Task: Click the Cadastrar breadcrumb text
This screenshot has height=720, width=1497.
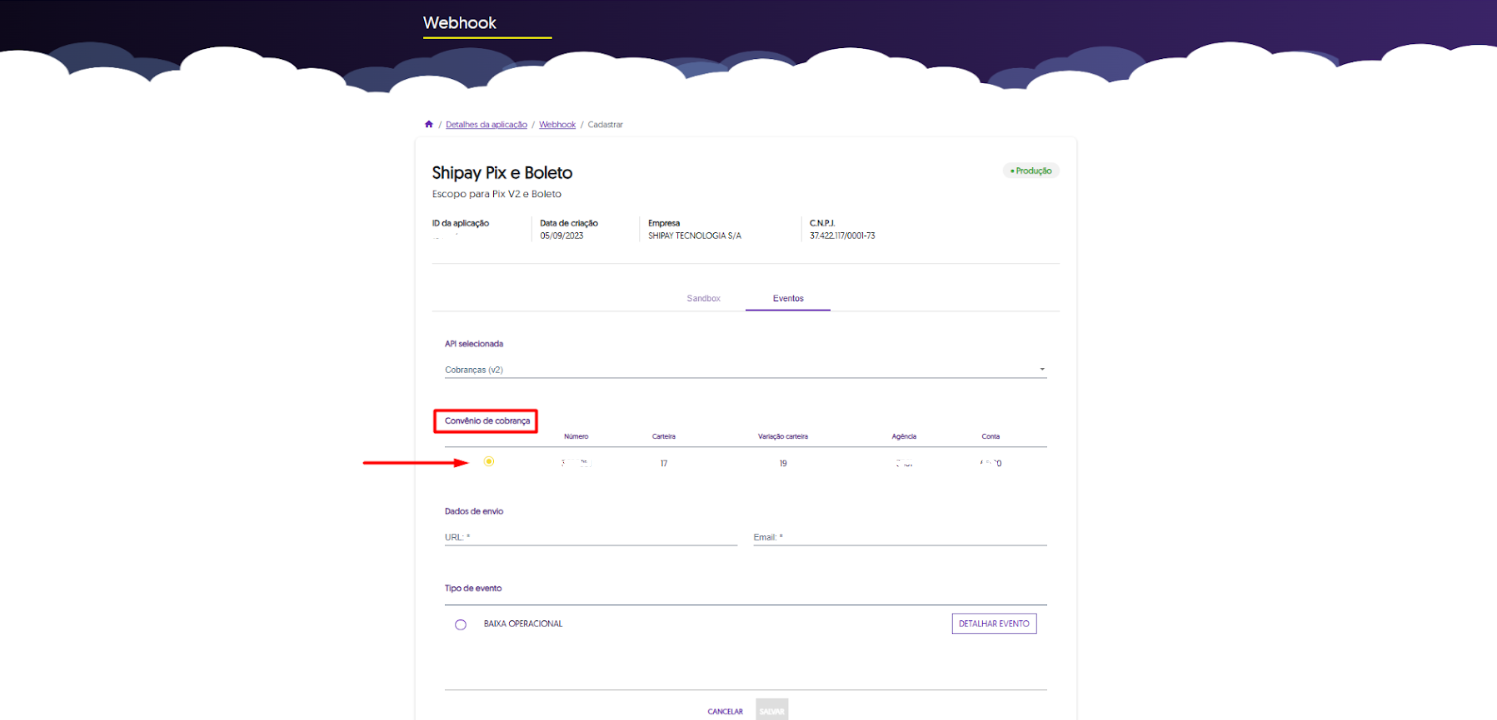Action: pyautogui.click(x=606, y=124)
